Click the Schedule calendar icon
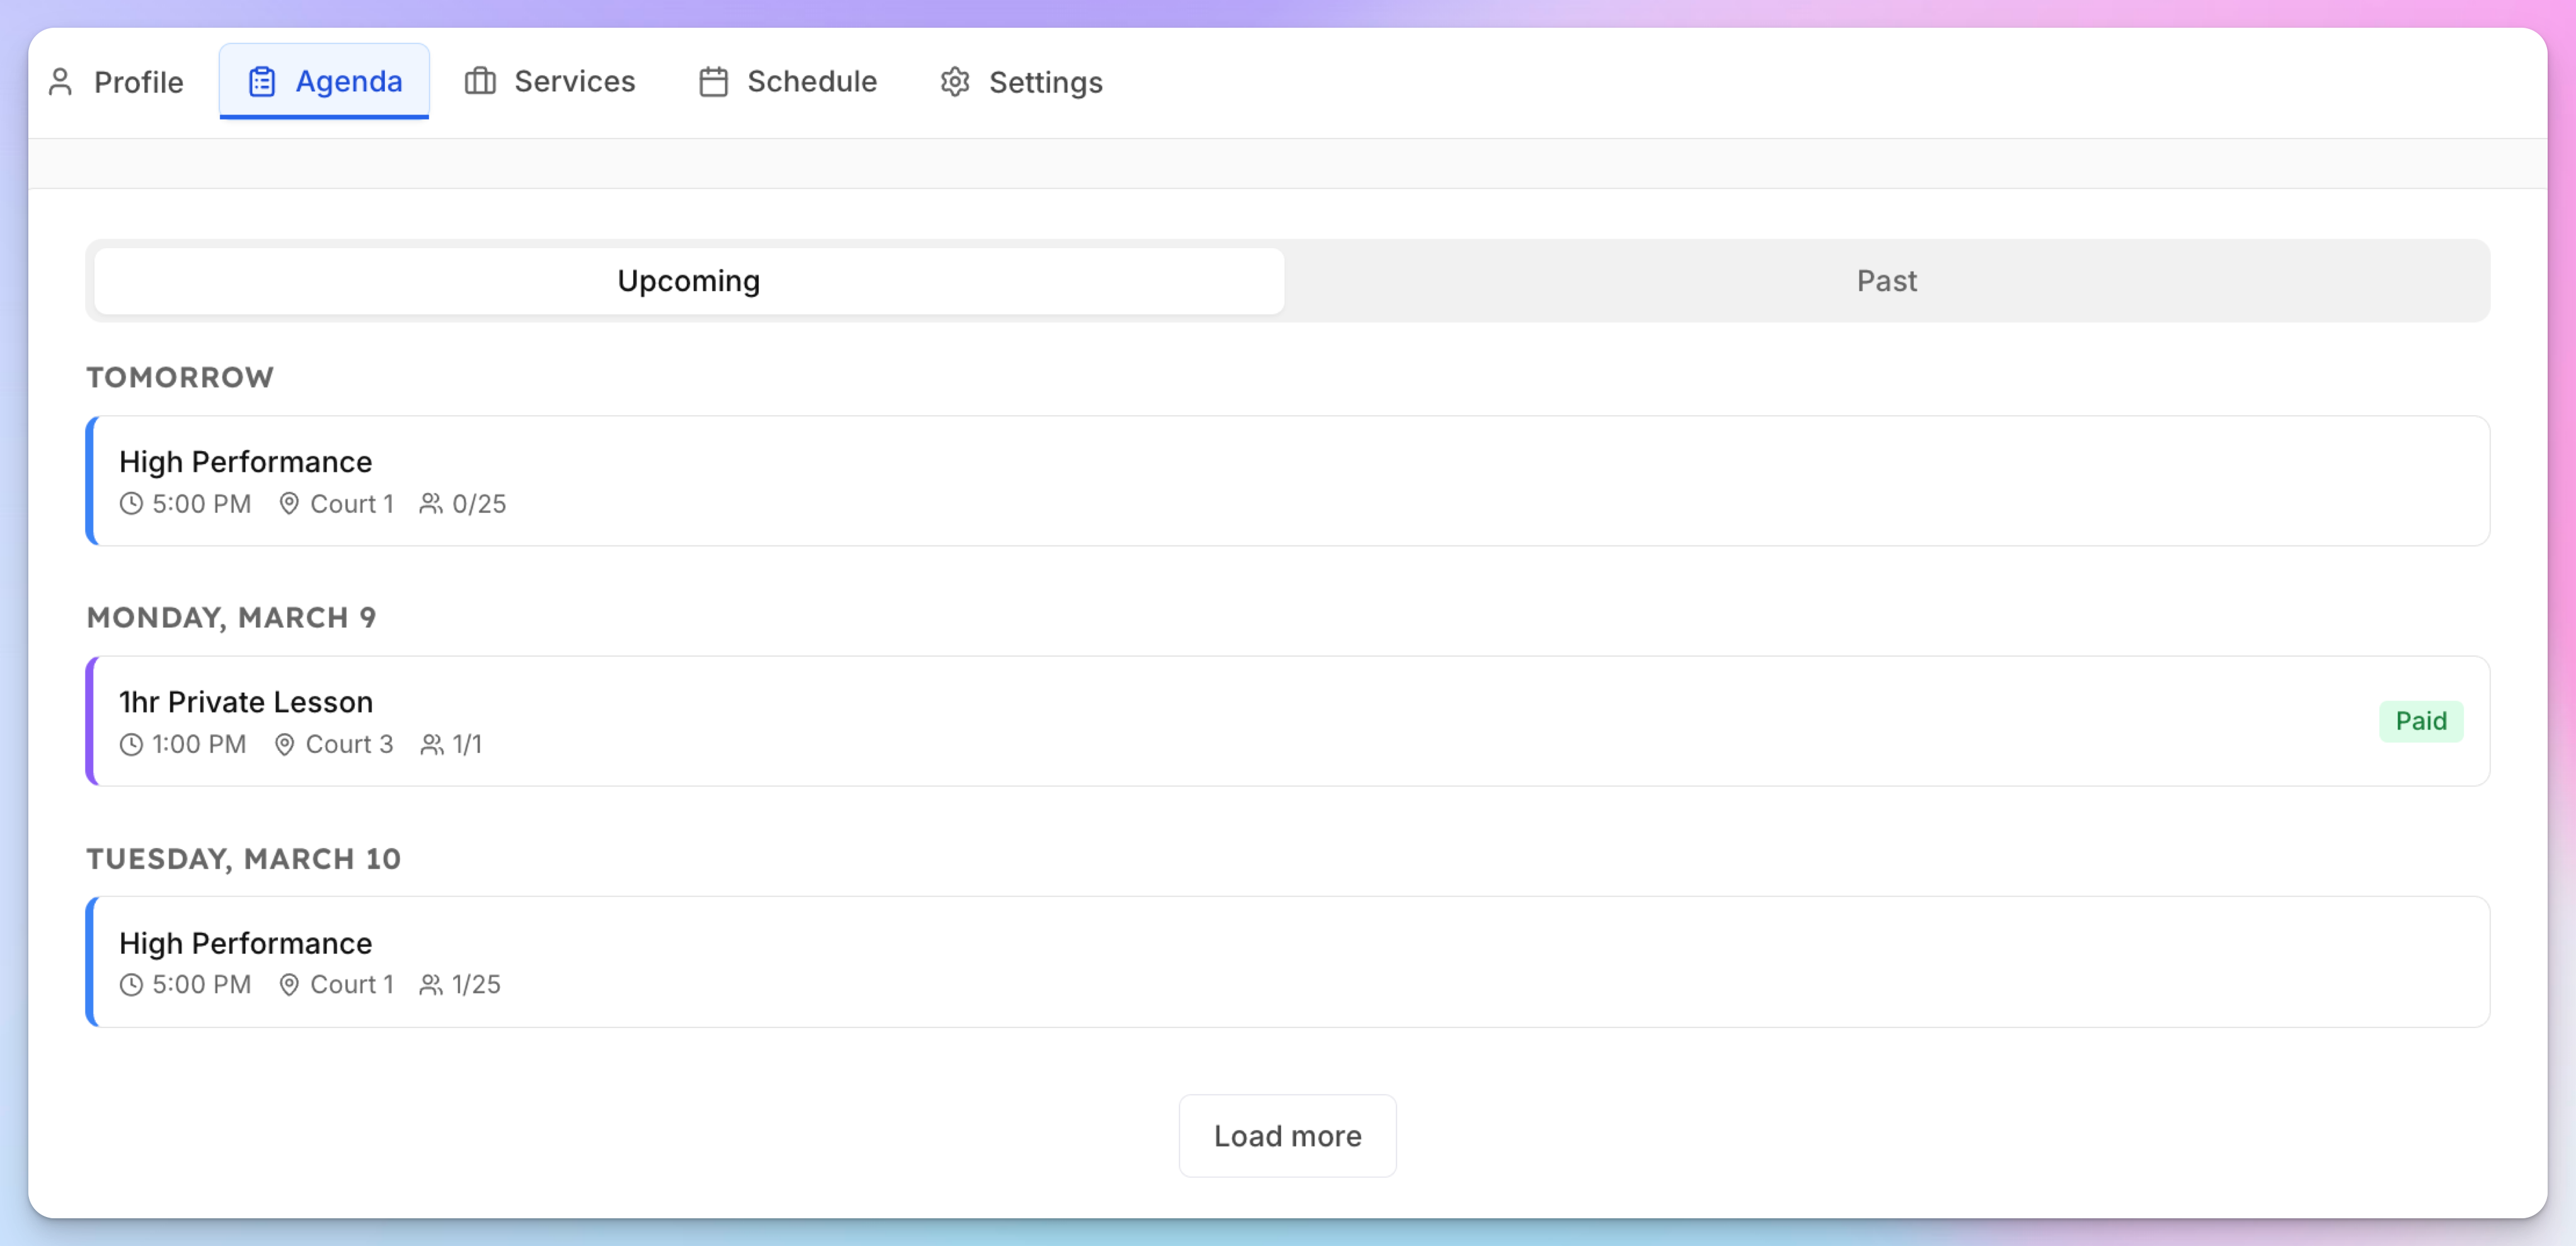2576x1246 pixels. (713, 82)
